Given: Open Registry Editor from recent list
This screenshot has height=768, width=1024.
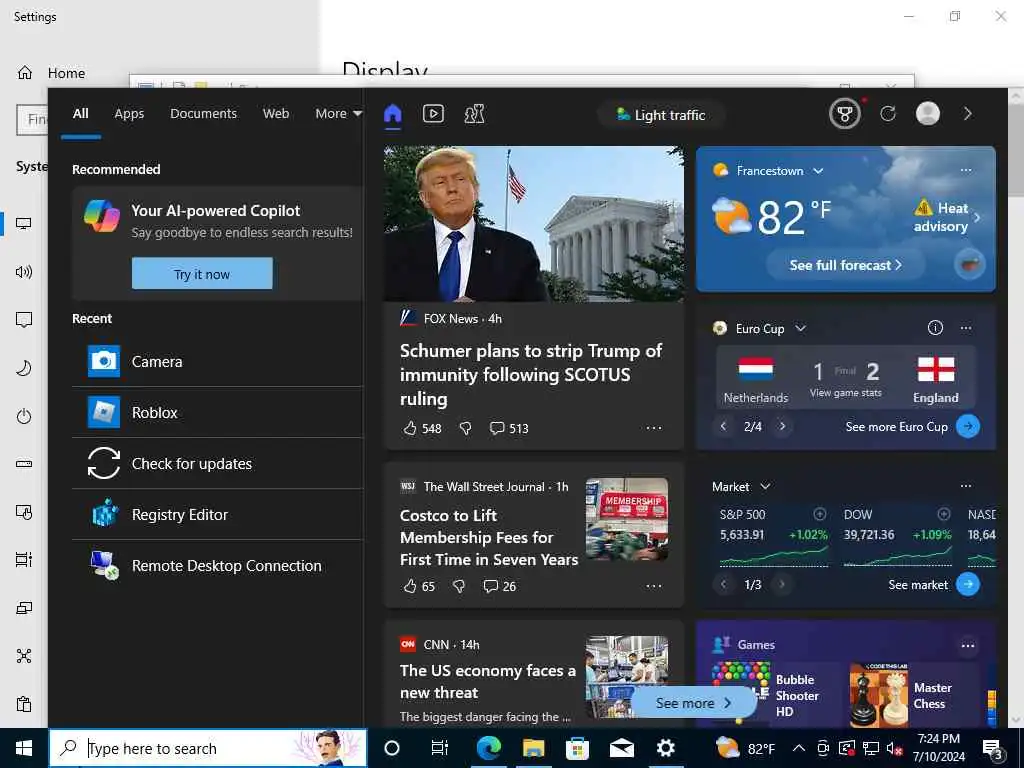Looking at the screenshot, I should tap(217, 514).
